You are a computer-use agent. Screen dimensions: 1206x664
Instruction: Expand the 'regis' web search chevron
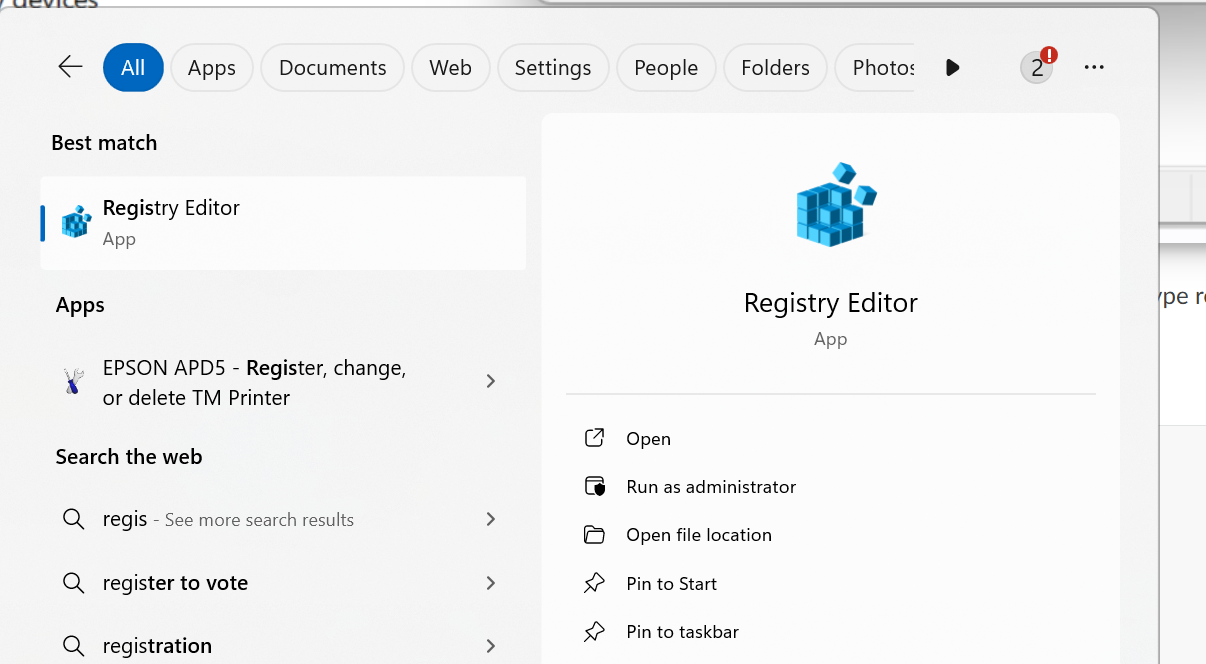pos(490,519)
